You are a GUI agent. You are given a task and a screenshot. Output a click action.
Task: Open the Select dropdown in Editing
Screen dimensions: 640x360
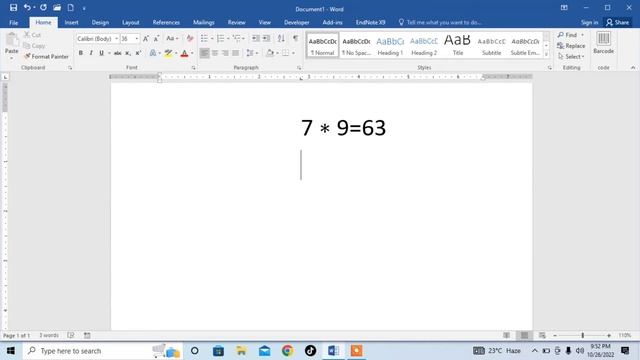click(571, 56)
